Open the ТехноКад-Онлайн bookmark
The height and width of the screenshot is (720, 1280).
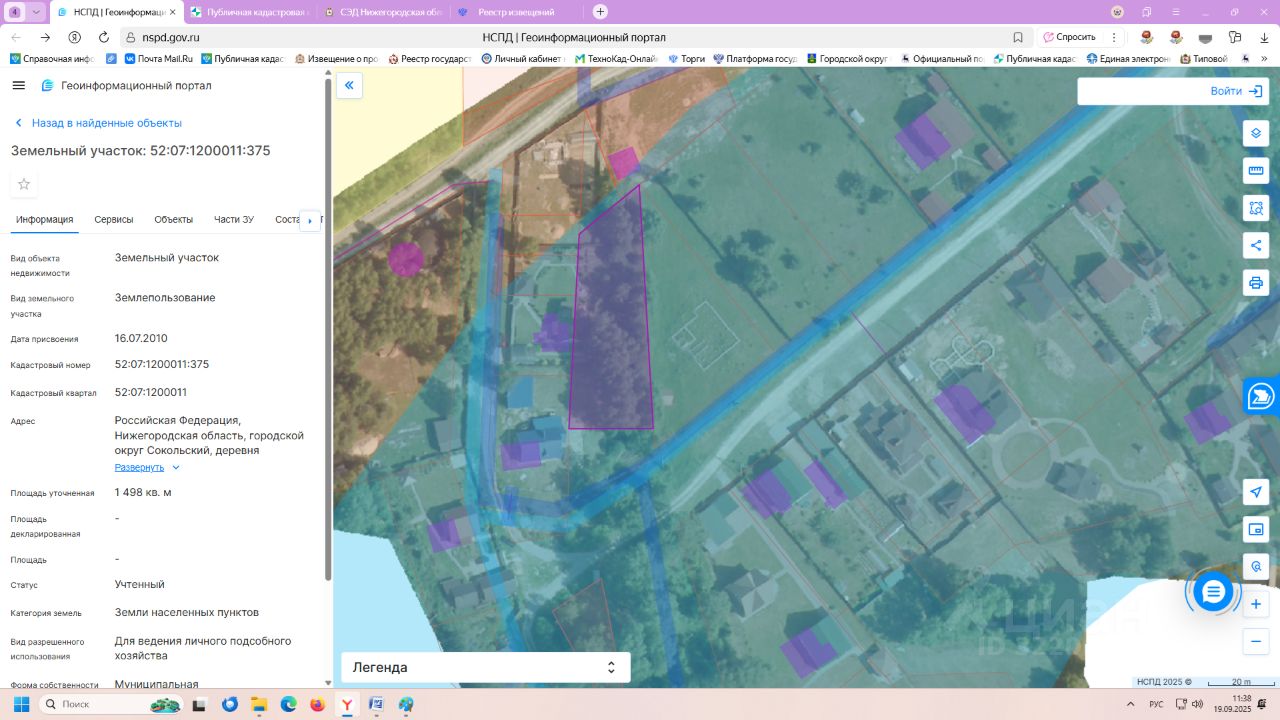[617, 59]
